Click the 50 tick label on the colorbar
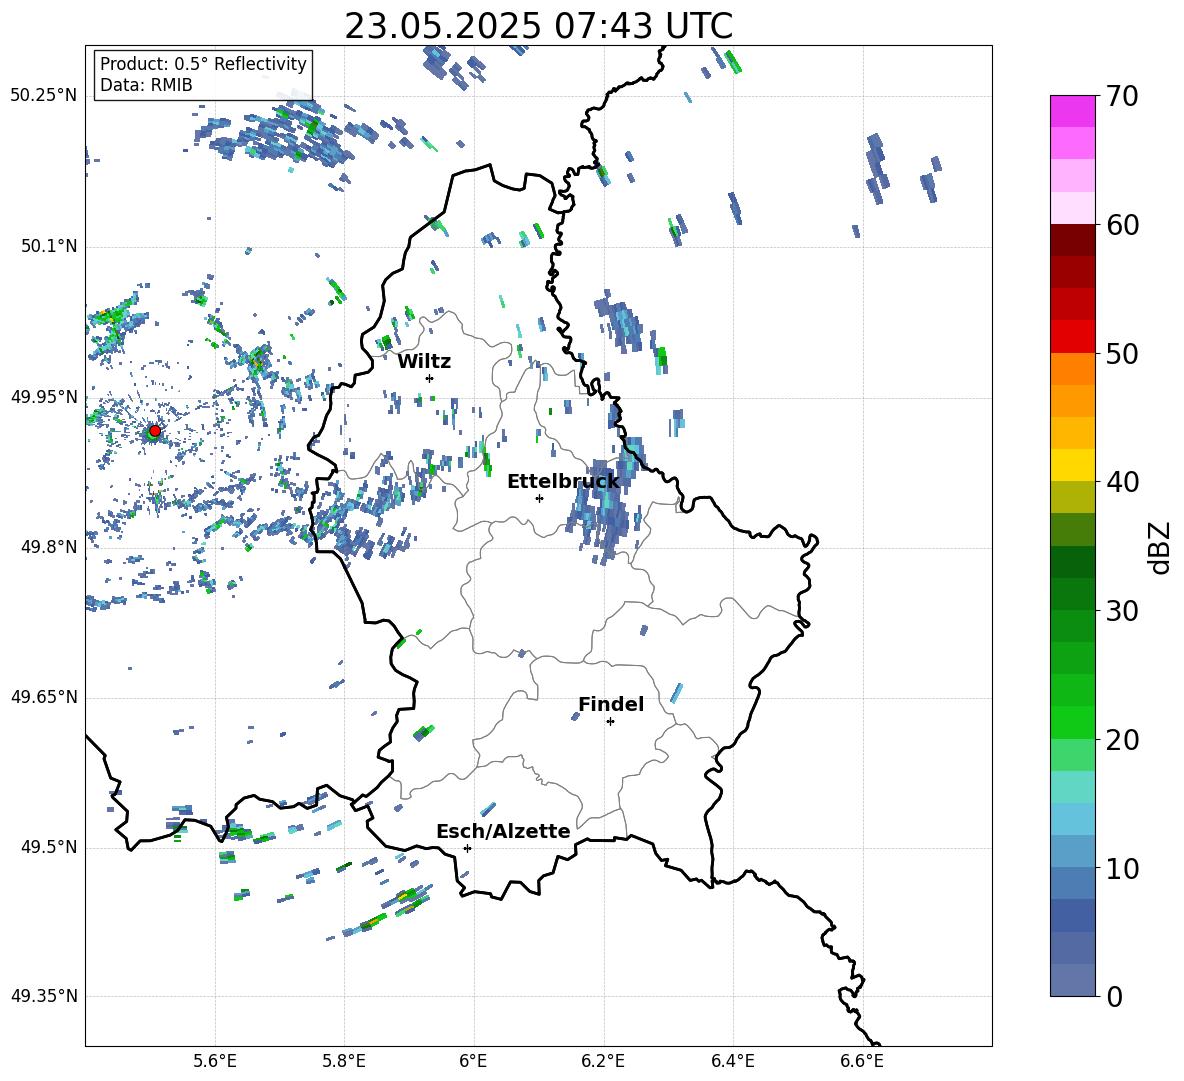 tap(1122, 354)
